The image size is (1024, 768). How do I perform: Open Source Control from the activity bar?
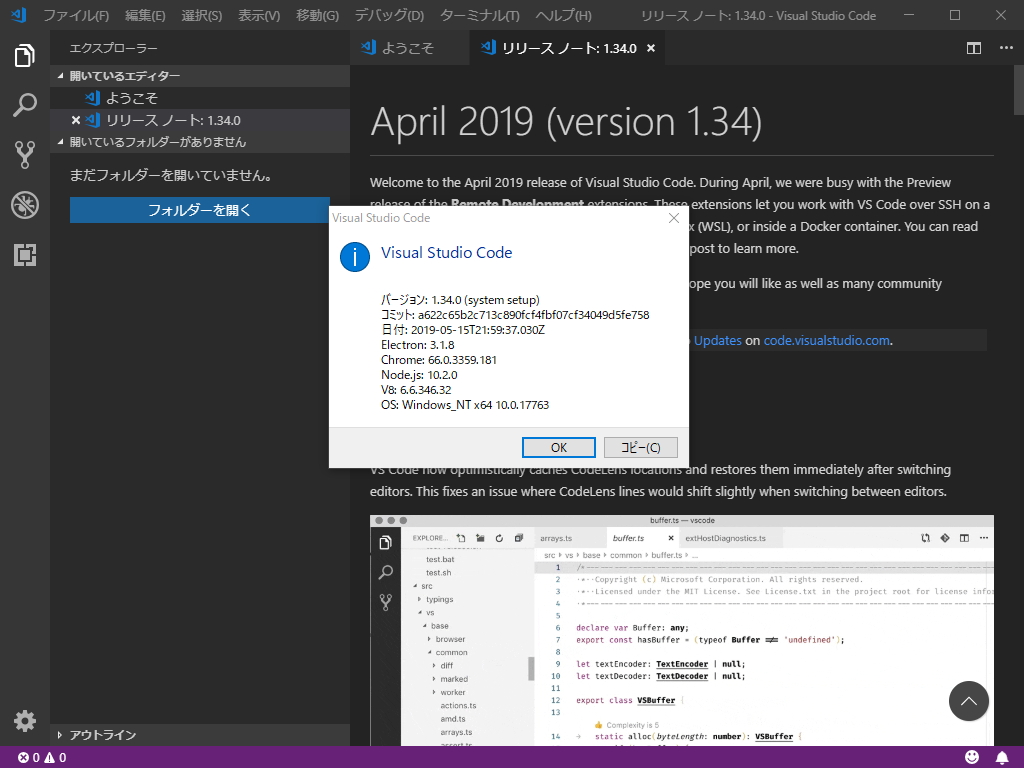tap(24, 155)
